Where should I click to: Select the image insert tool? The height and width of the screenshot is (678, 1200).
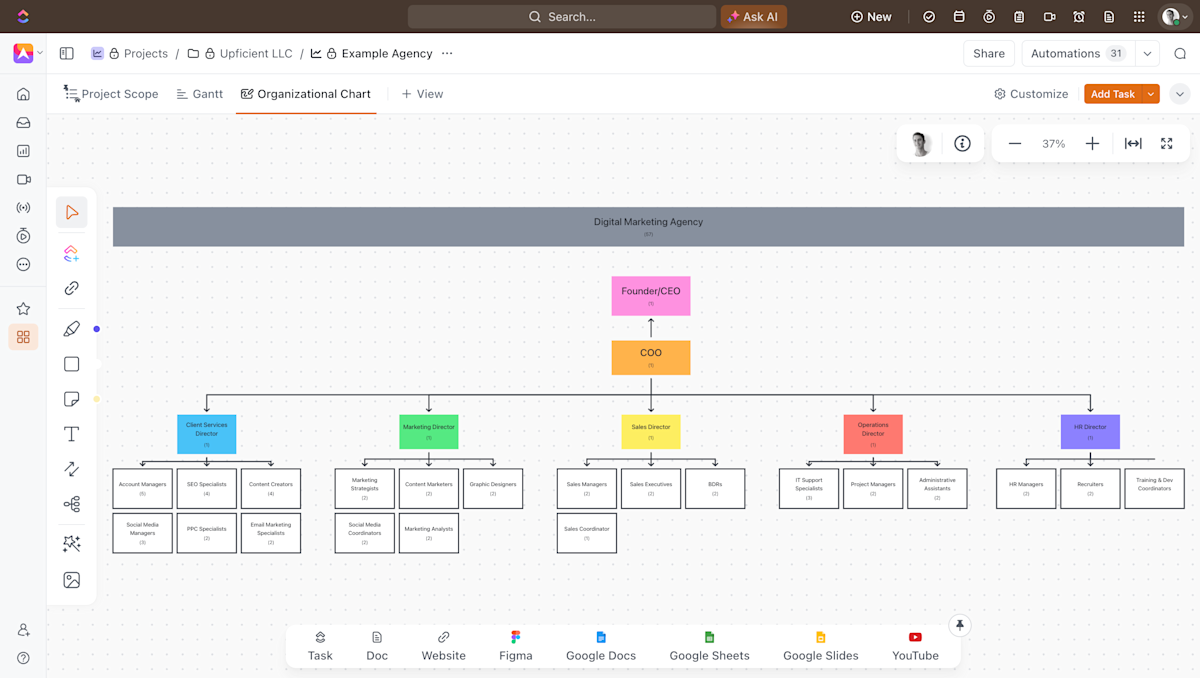71,579
